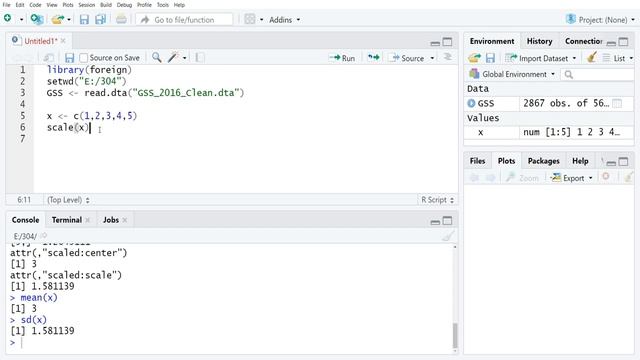Open the Connections tab
640x360 pixels.
pos(583,41)
